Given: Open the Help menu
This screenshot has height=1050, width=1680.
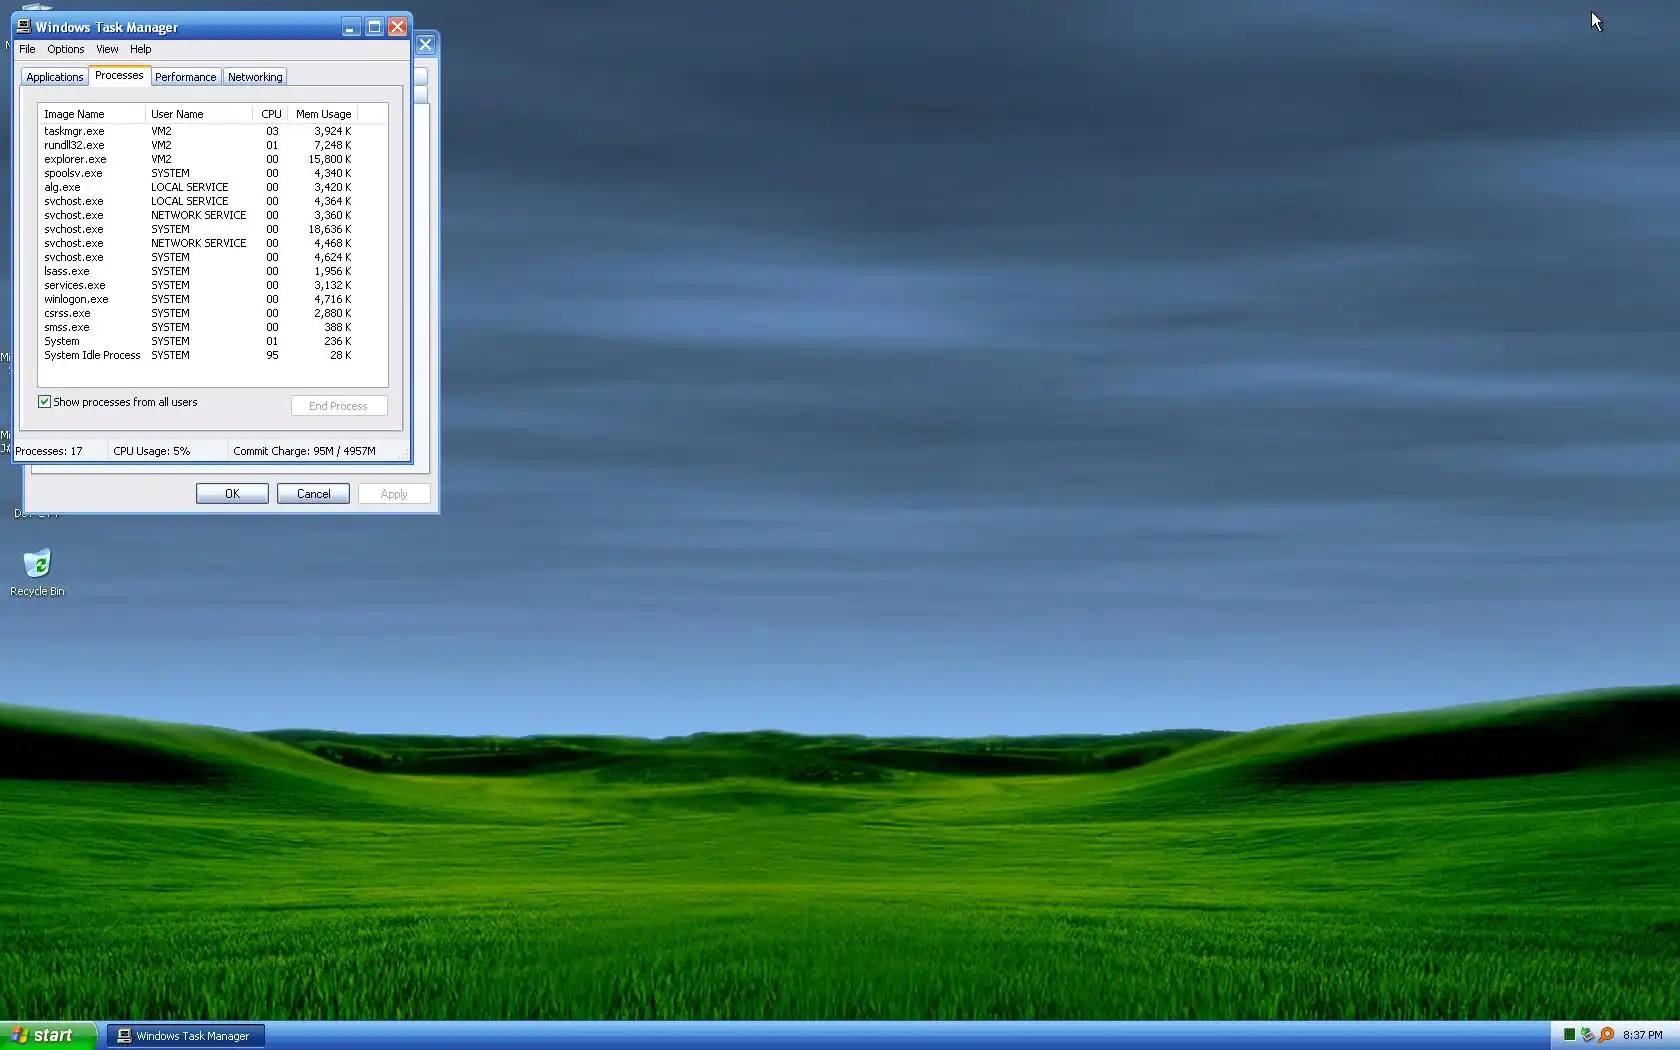Looking at the screenshot, I should tap(141, 49).
